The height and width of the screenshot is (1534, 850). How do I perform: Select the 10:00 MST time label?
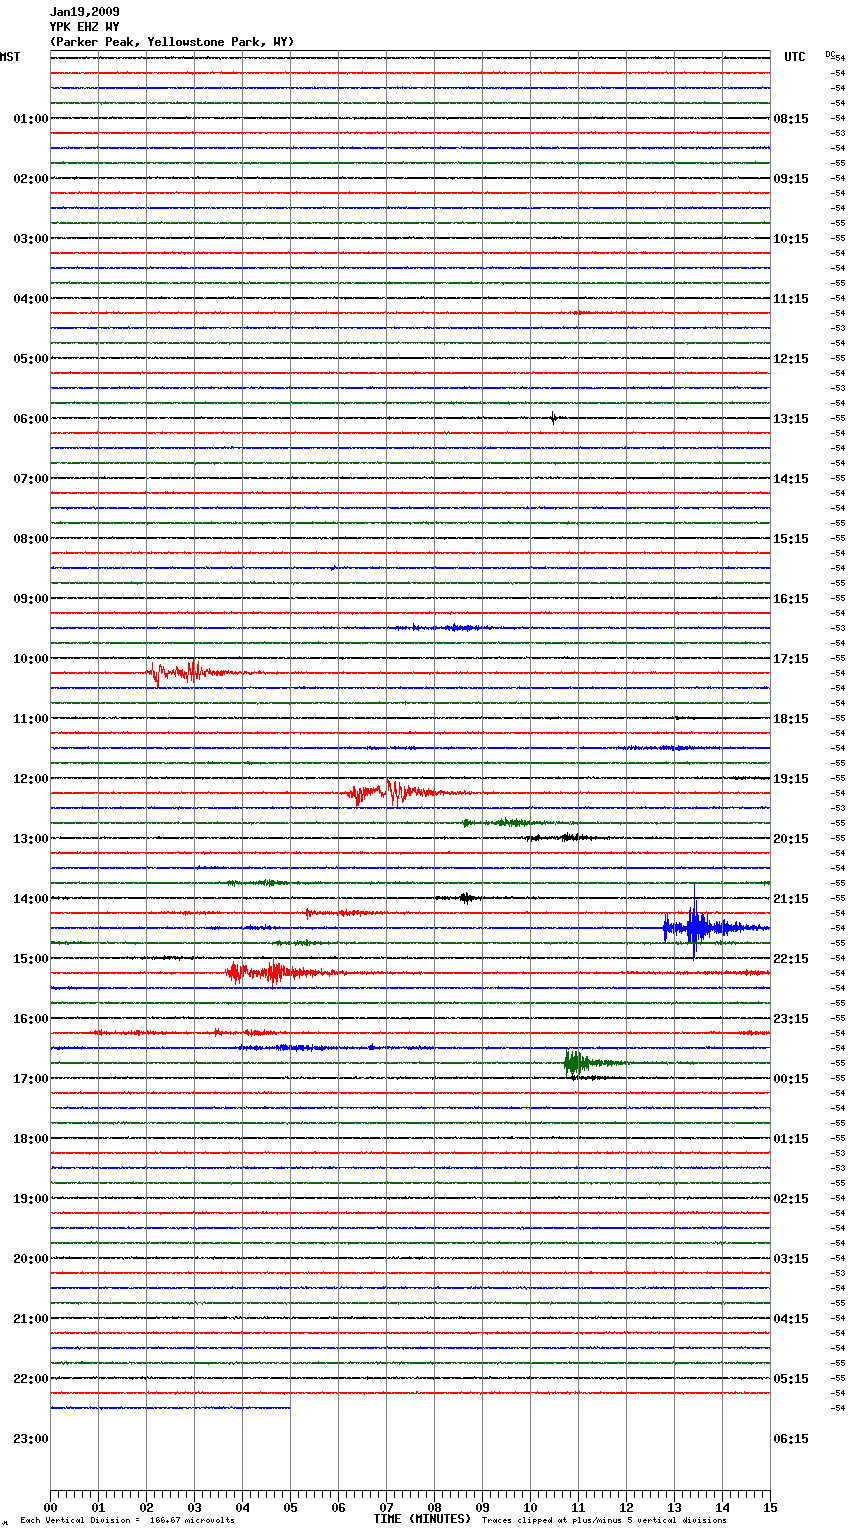click(31, 659)
